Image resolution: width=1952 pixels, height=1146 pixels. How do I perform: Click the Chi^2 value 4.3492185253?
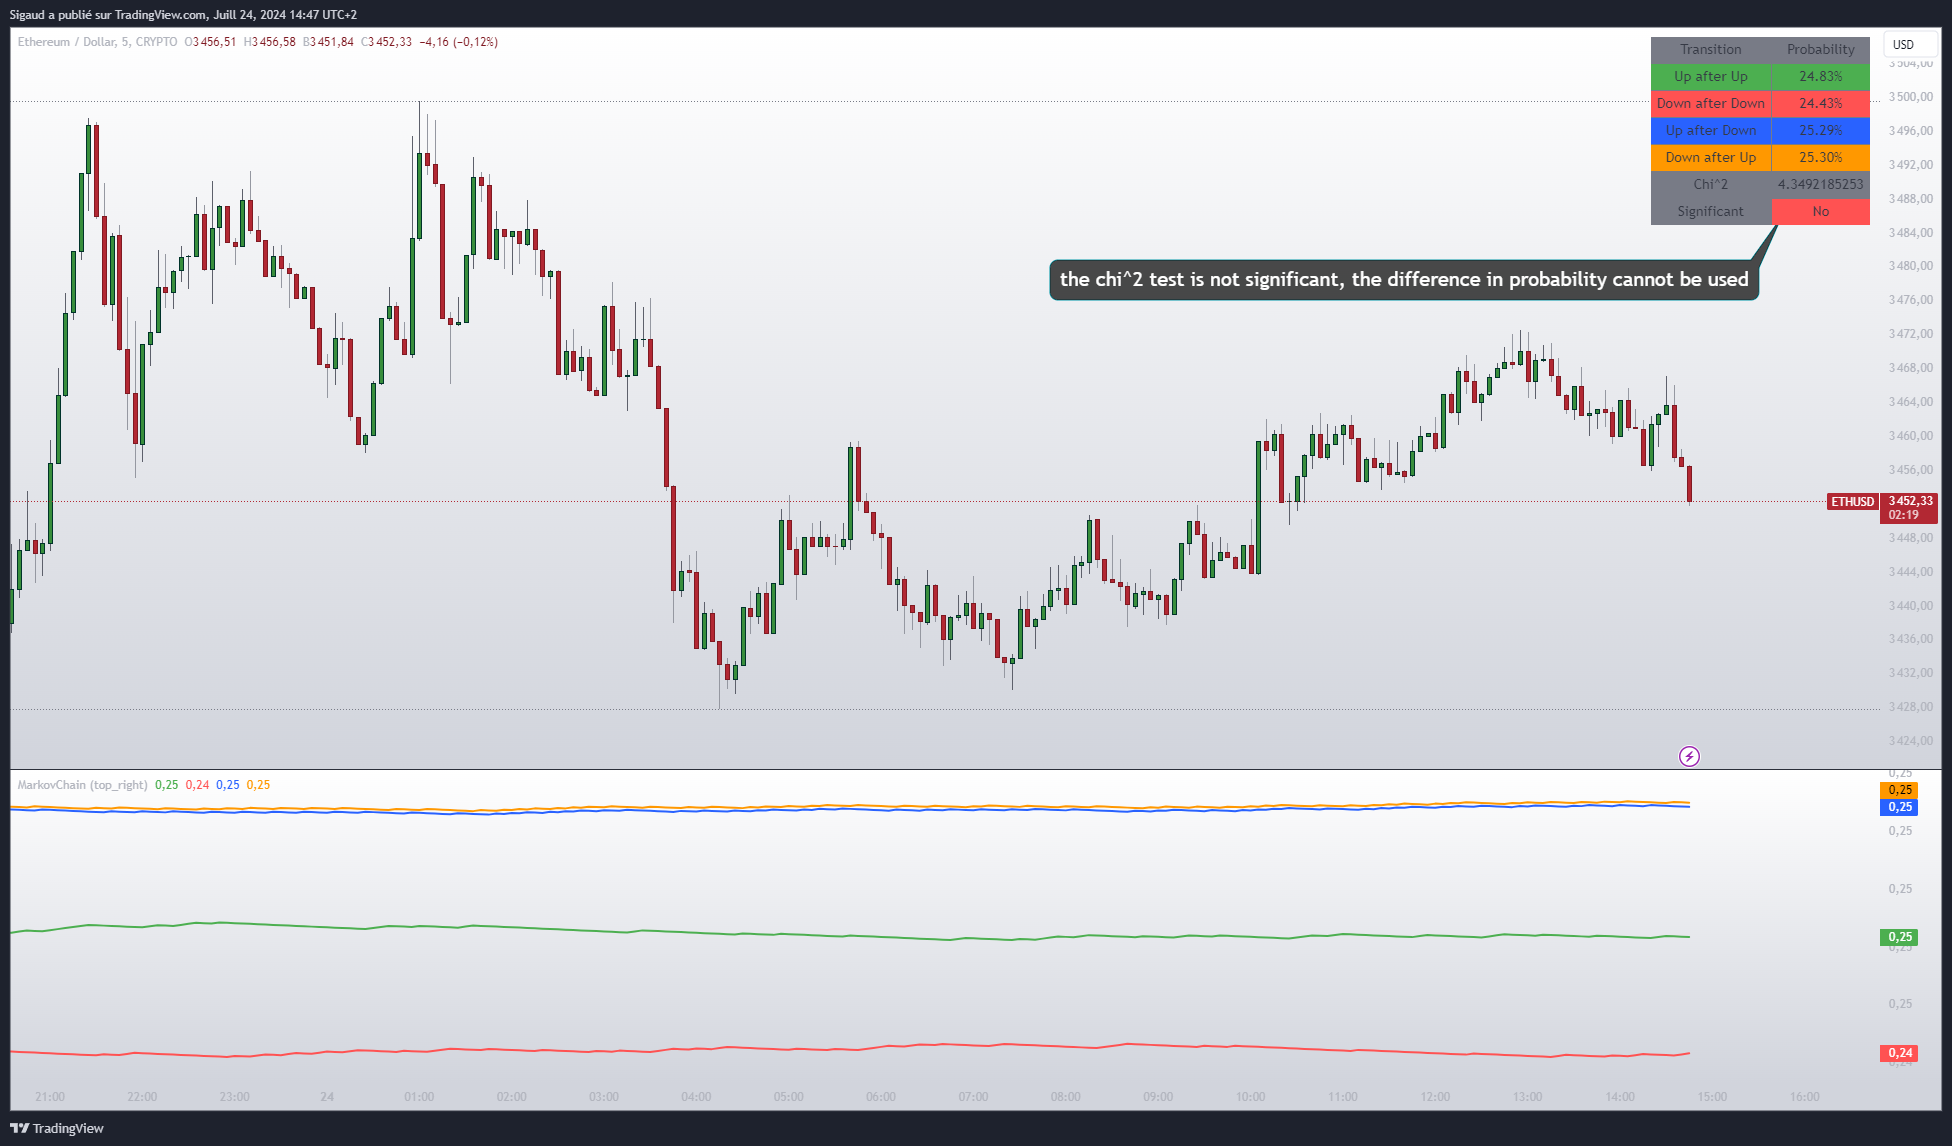pos(1821,184)
